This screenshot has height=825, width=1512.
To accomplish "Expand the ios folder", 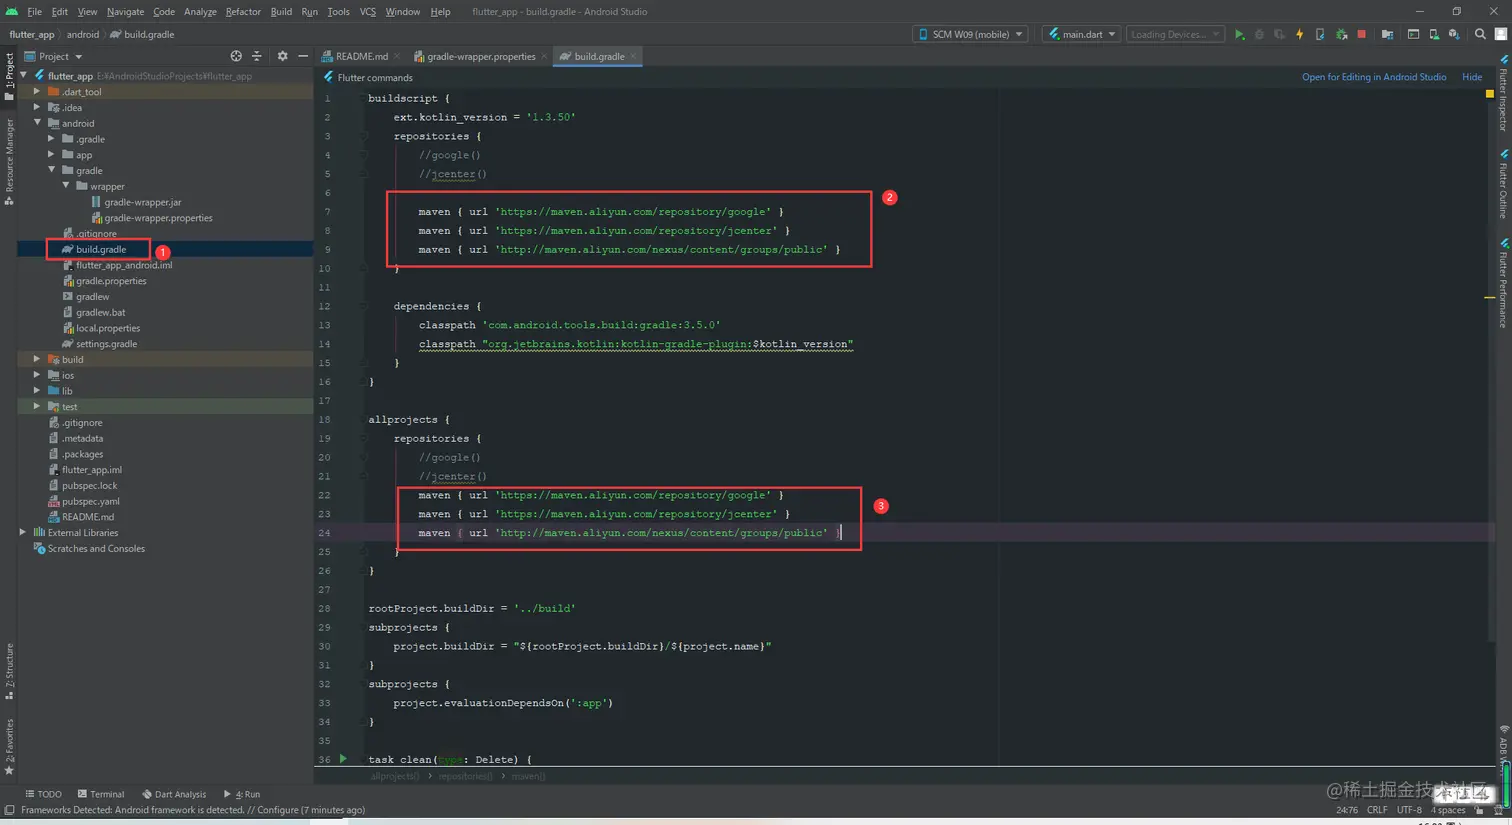I will 37,375.
